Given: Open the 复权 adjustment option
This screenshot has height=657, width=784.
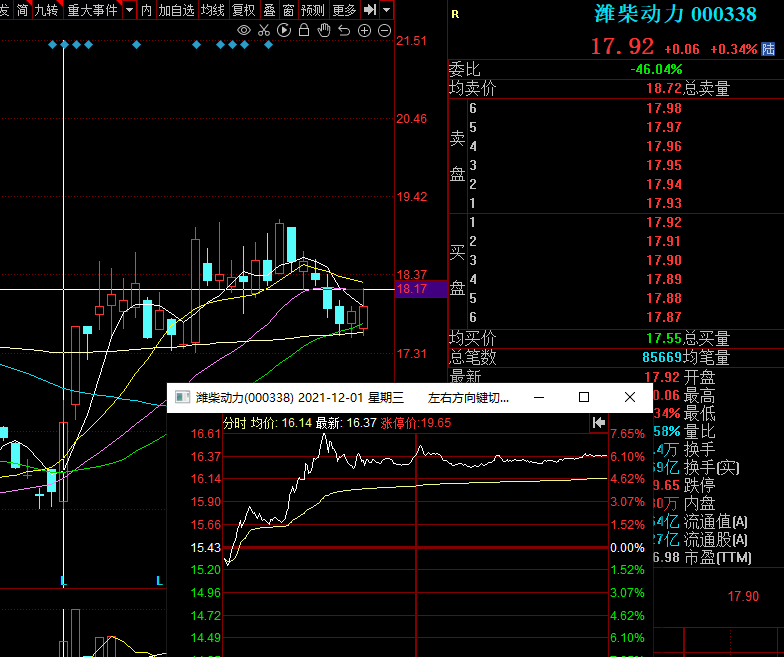Looking at the screenshot, I should (244, 10).
